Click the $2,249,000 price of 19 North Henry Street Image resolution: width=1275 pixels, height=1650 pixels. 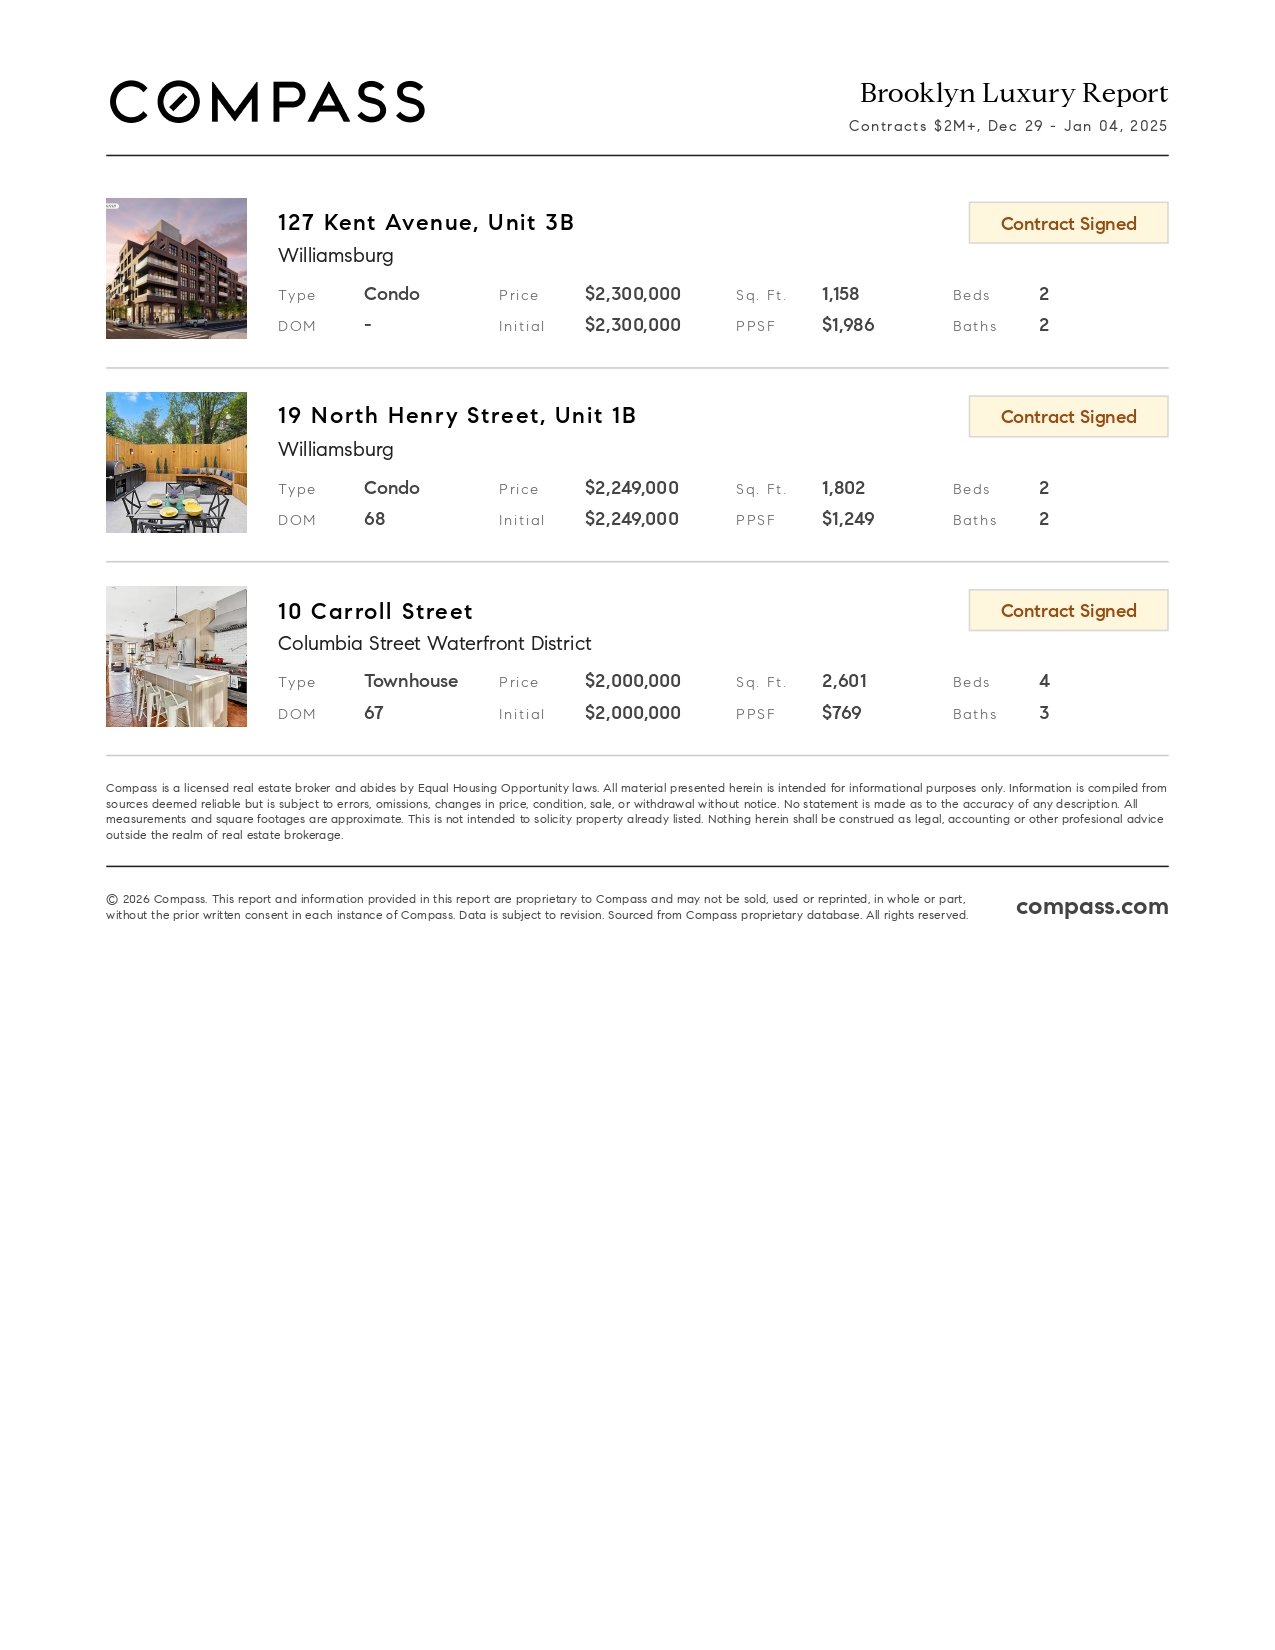click(x=632, y=488)
